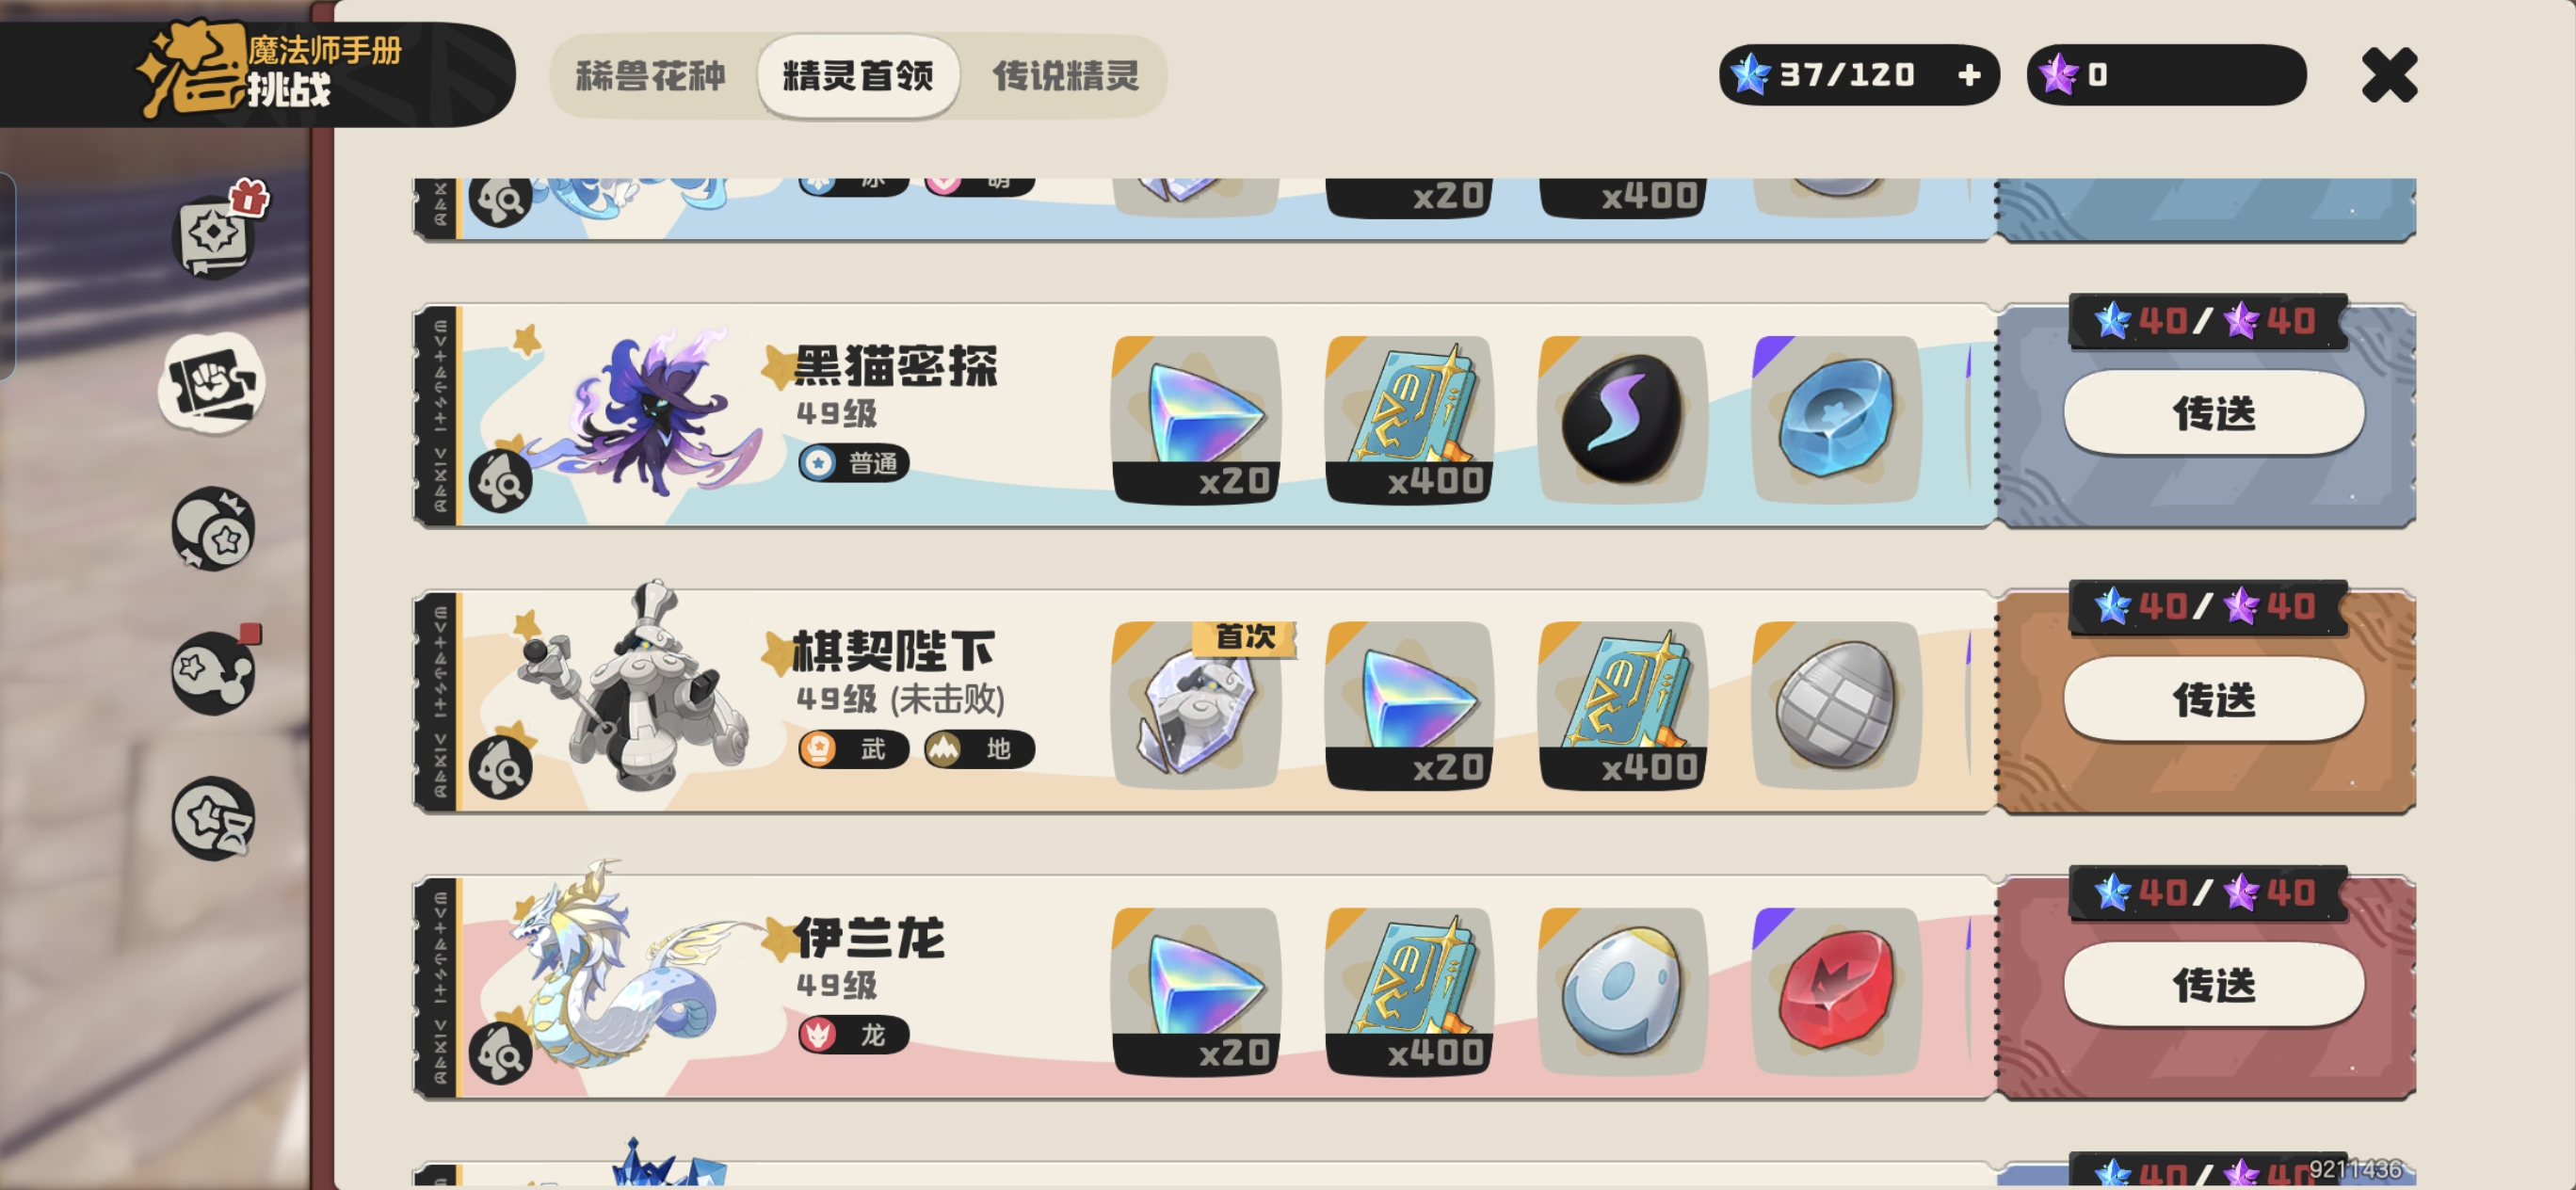
Task: View the red crystal reward for 伊兰龙
Action: click(x=1836, y=991)
